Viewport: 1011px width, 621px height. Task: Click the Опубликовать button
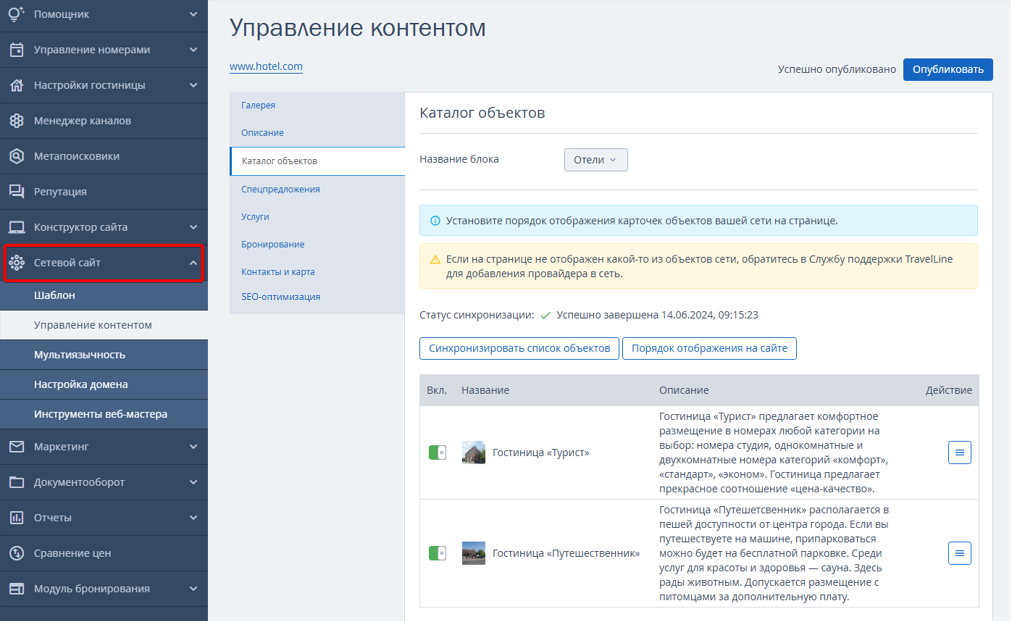pyautogui.click(x=948, y=70)
